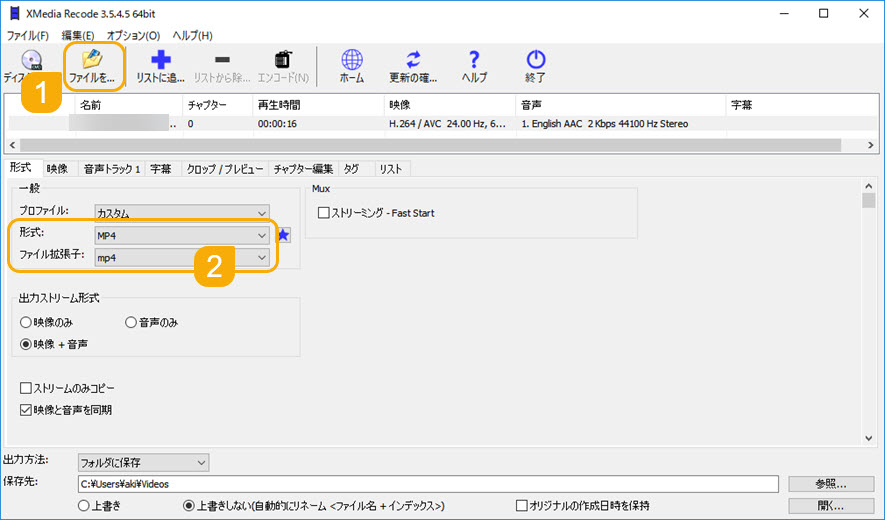Open the 編集(E) menu
The width and height of the screenshot is (885, 520).
(78, 36)
